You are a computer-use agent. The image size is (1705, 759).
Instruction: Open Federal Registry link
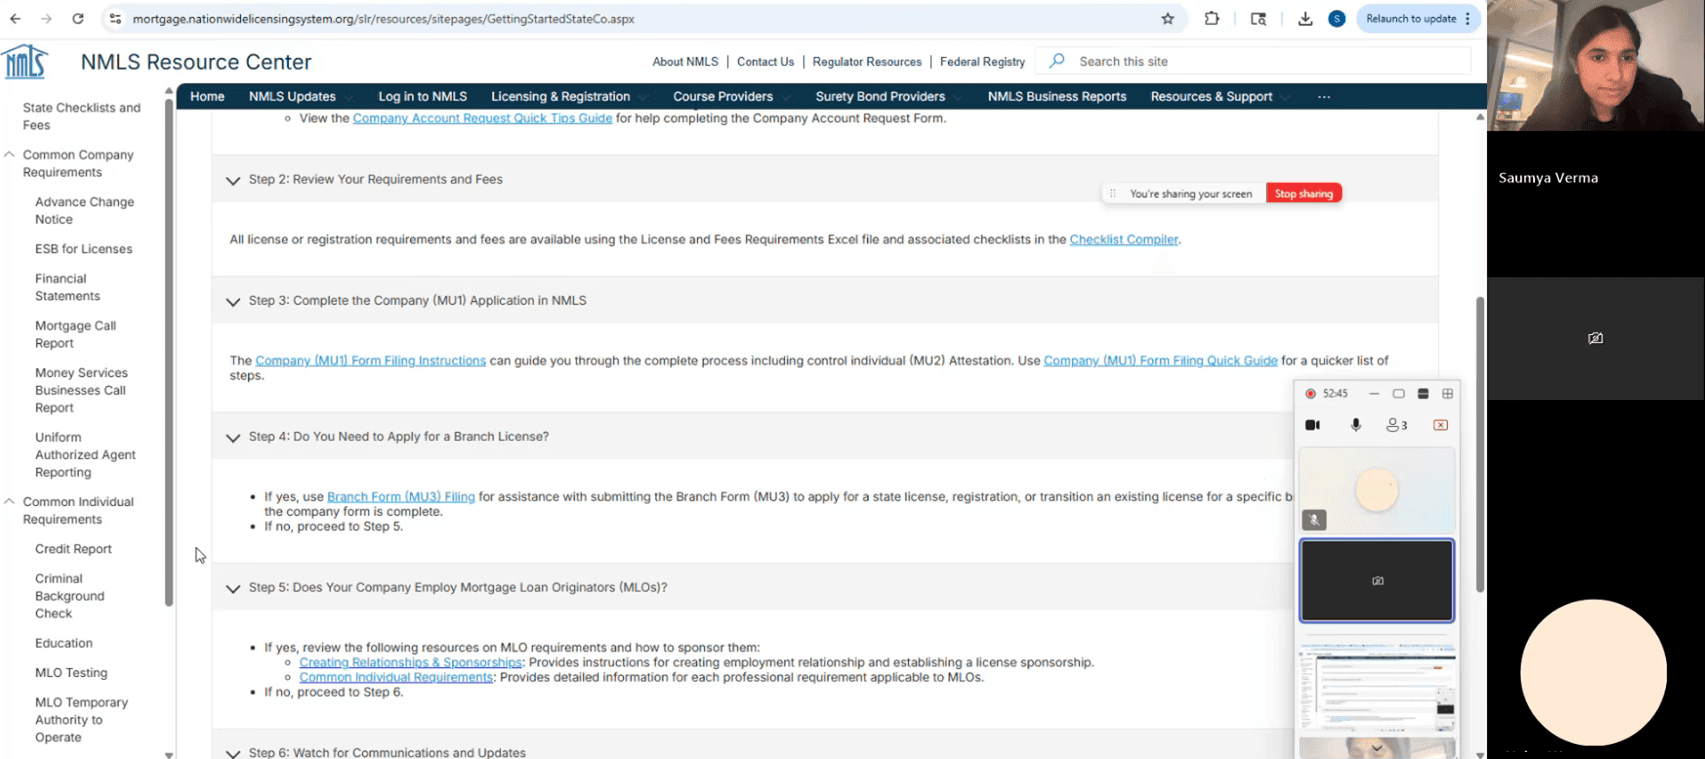[982, 62]
